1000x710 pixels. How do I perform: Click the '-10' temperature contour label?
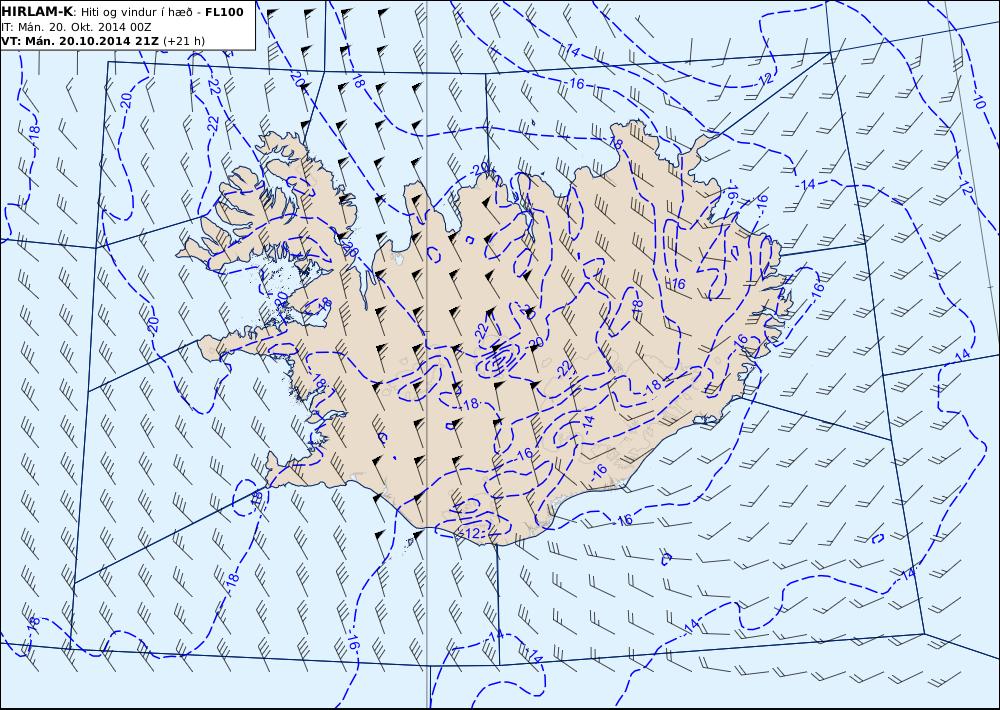[x=981, y=101]
